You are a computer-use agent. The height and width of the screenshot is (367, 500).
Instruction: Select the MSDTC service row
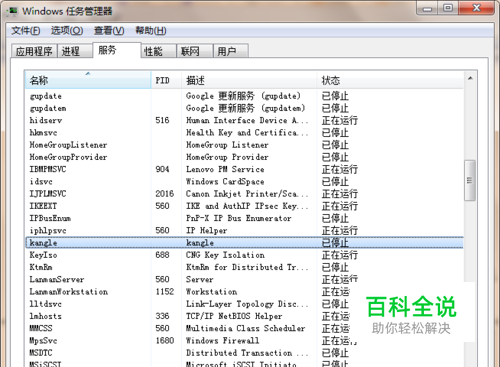click(x=244, y=353)
